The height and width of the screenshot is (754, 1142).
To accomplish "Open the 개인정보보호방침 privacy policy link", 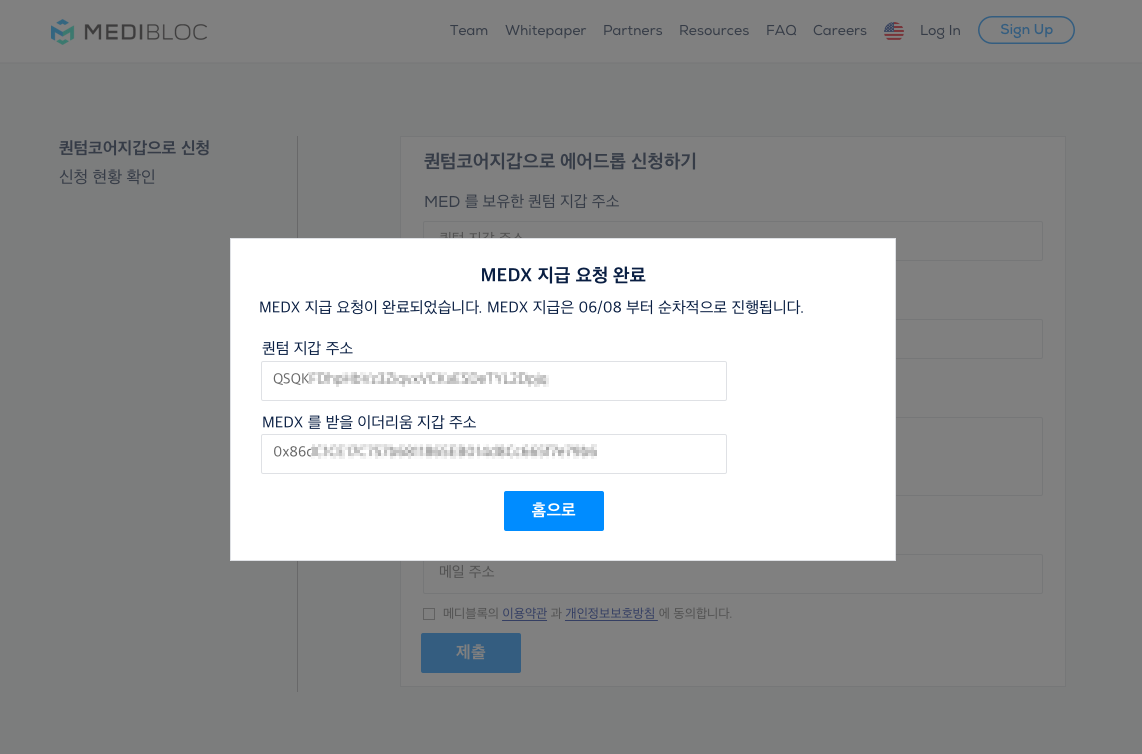I will point(610,612).
